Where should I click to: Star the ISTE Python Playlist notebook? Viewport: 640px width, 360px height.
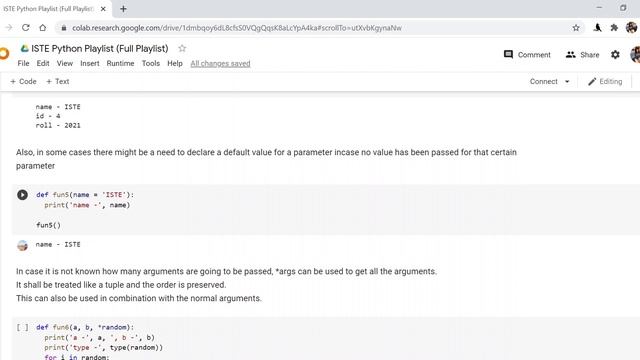(x=182, y=49)
